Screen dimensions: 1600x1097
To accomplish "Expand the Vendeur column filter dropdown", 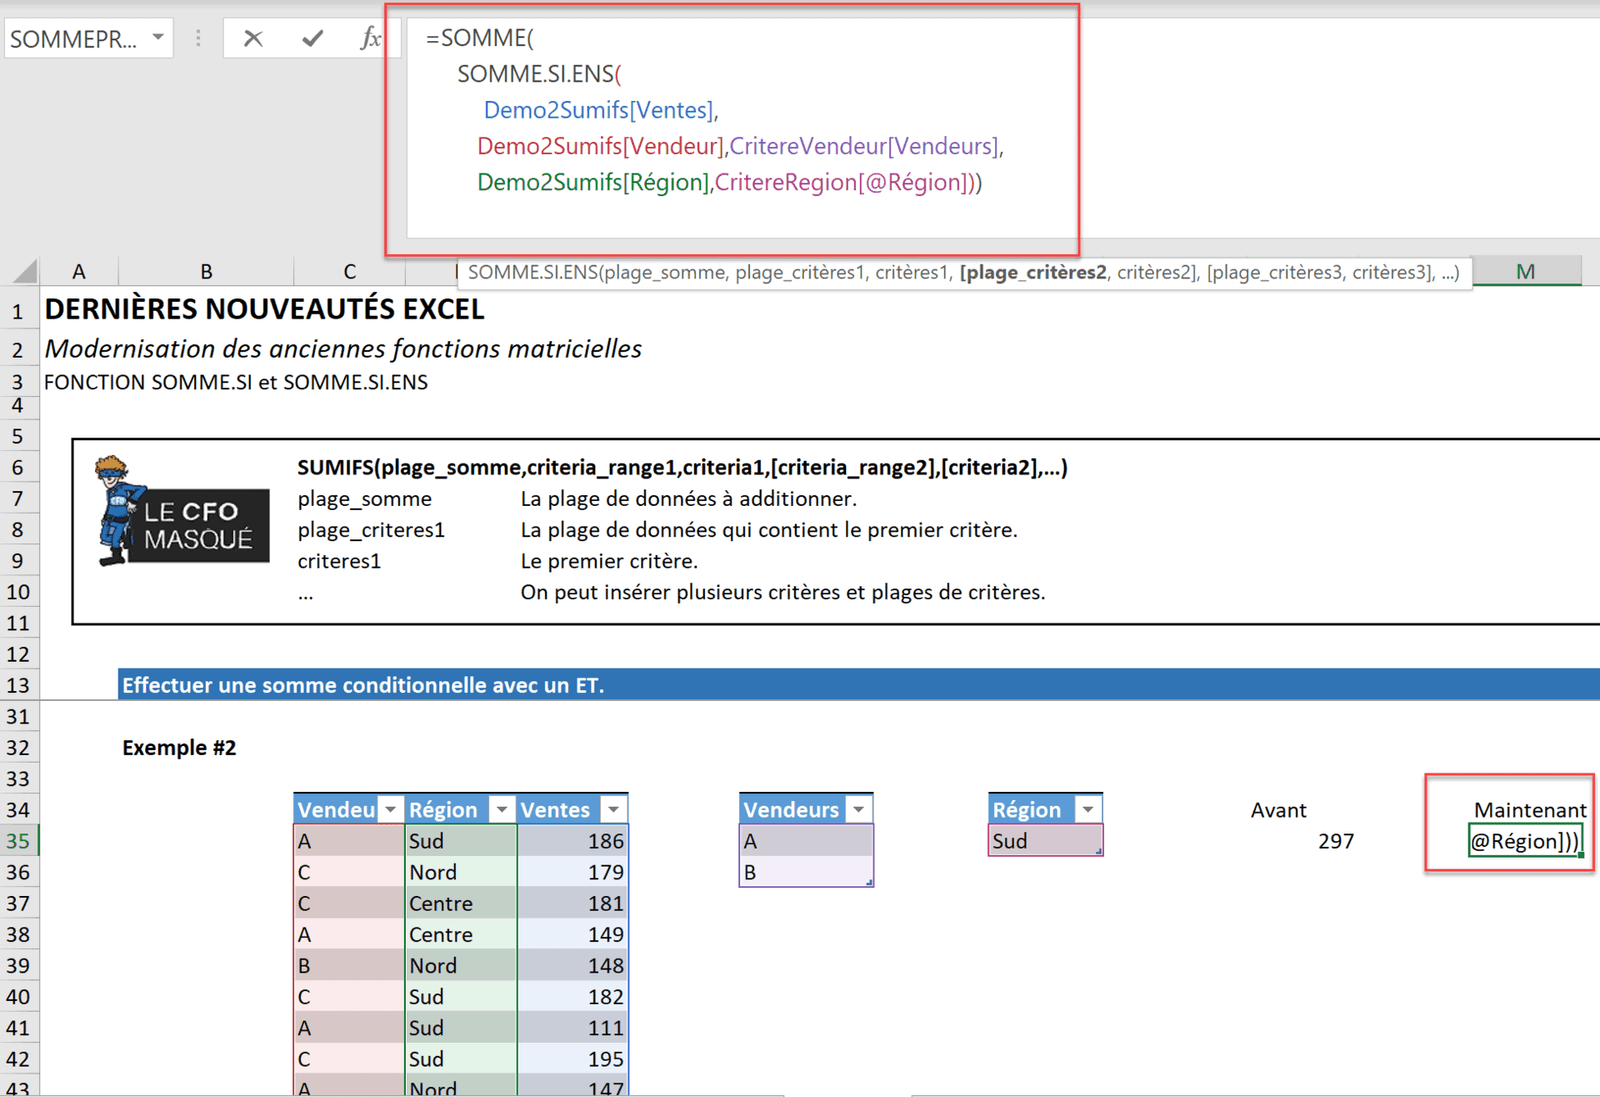I will (x=391, y=810).
